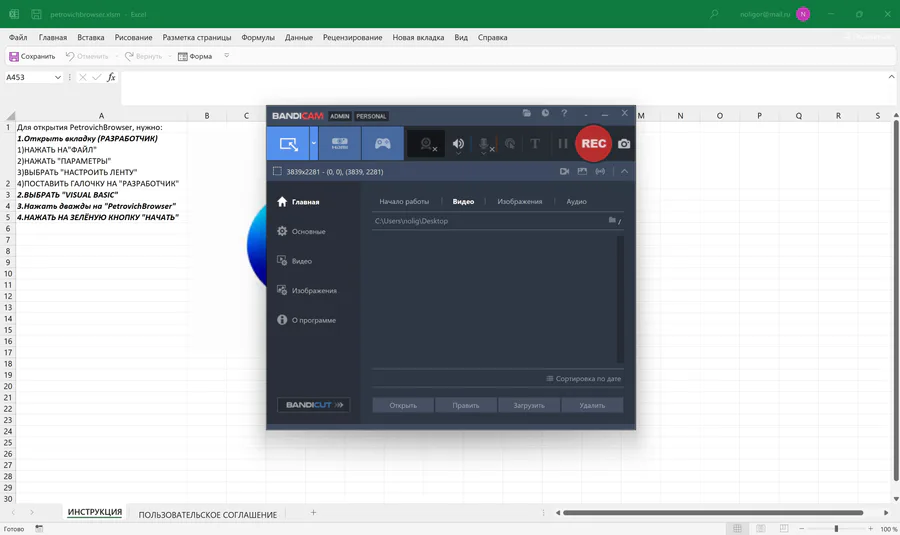Open Excel Главная ribbon tab
The height and width of the screenshot is (535, 900).
pos(53,37)
